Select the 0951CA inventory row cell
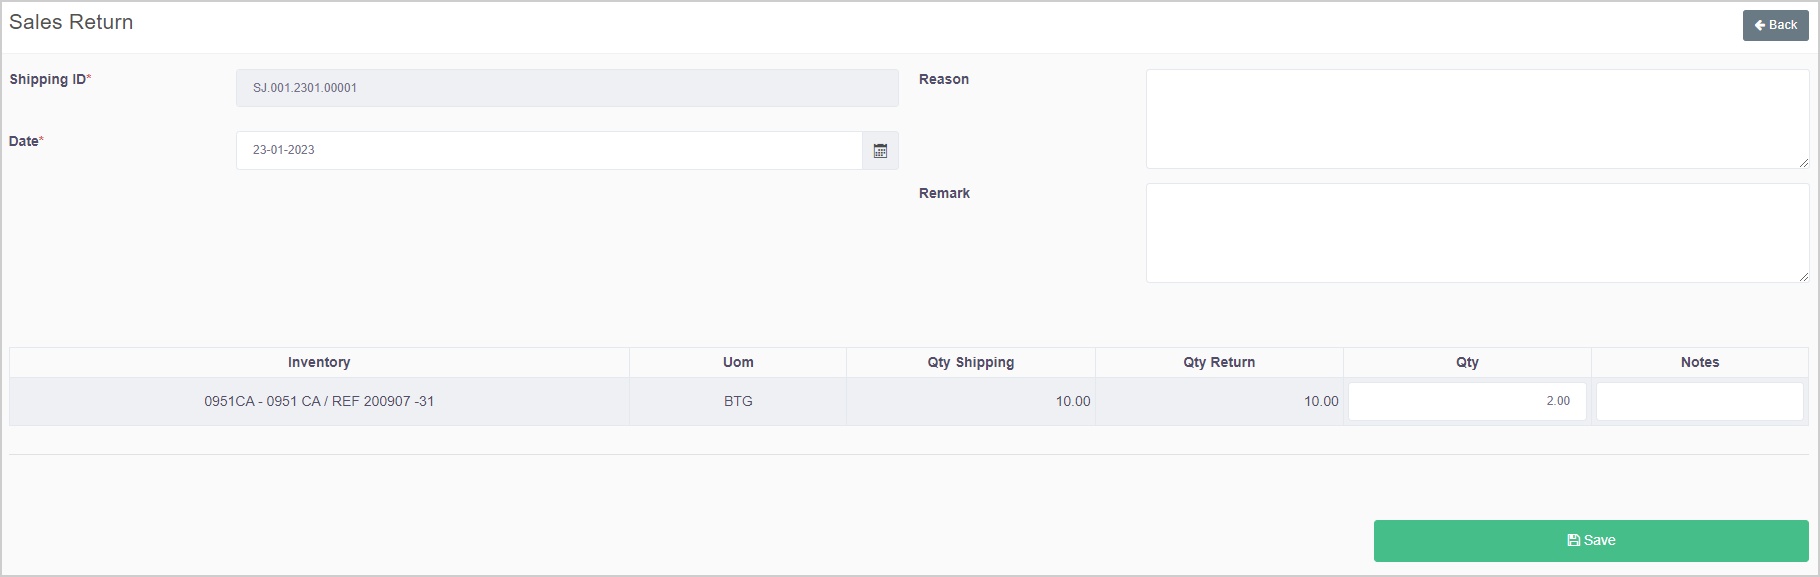 pos(319,401)
